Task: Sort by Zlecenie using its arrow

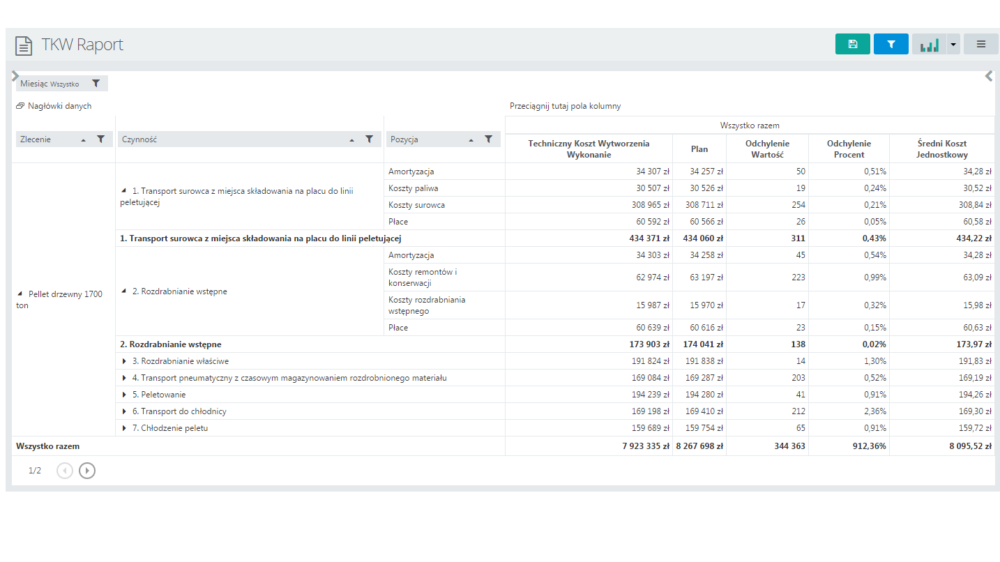Action: 84,140
